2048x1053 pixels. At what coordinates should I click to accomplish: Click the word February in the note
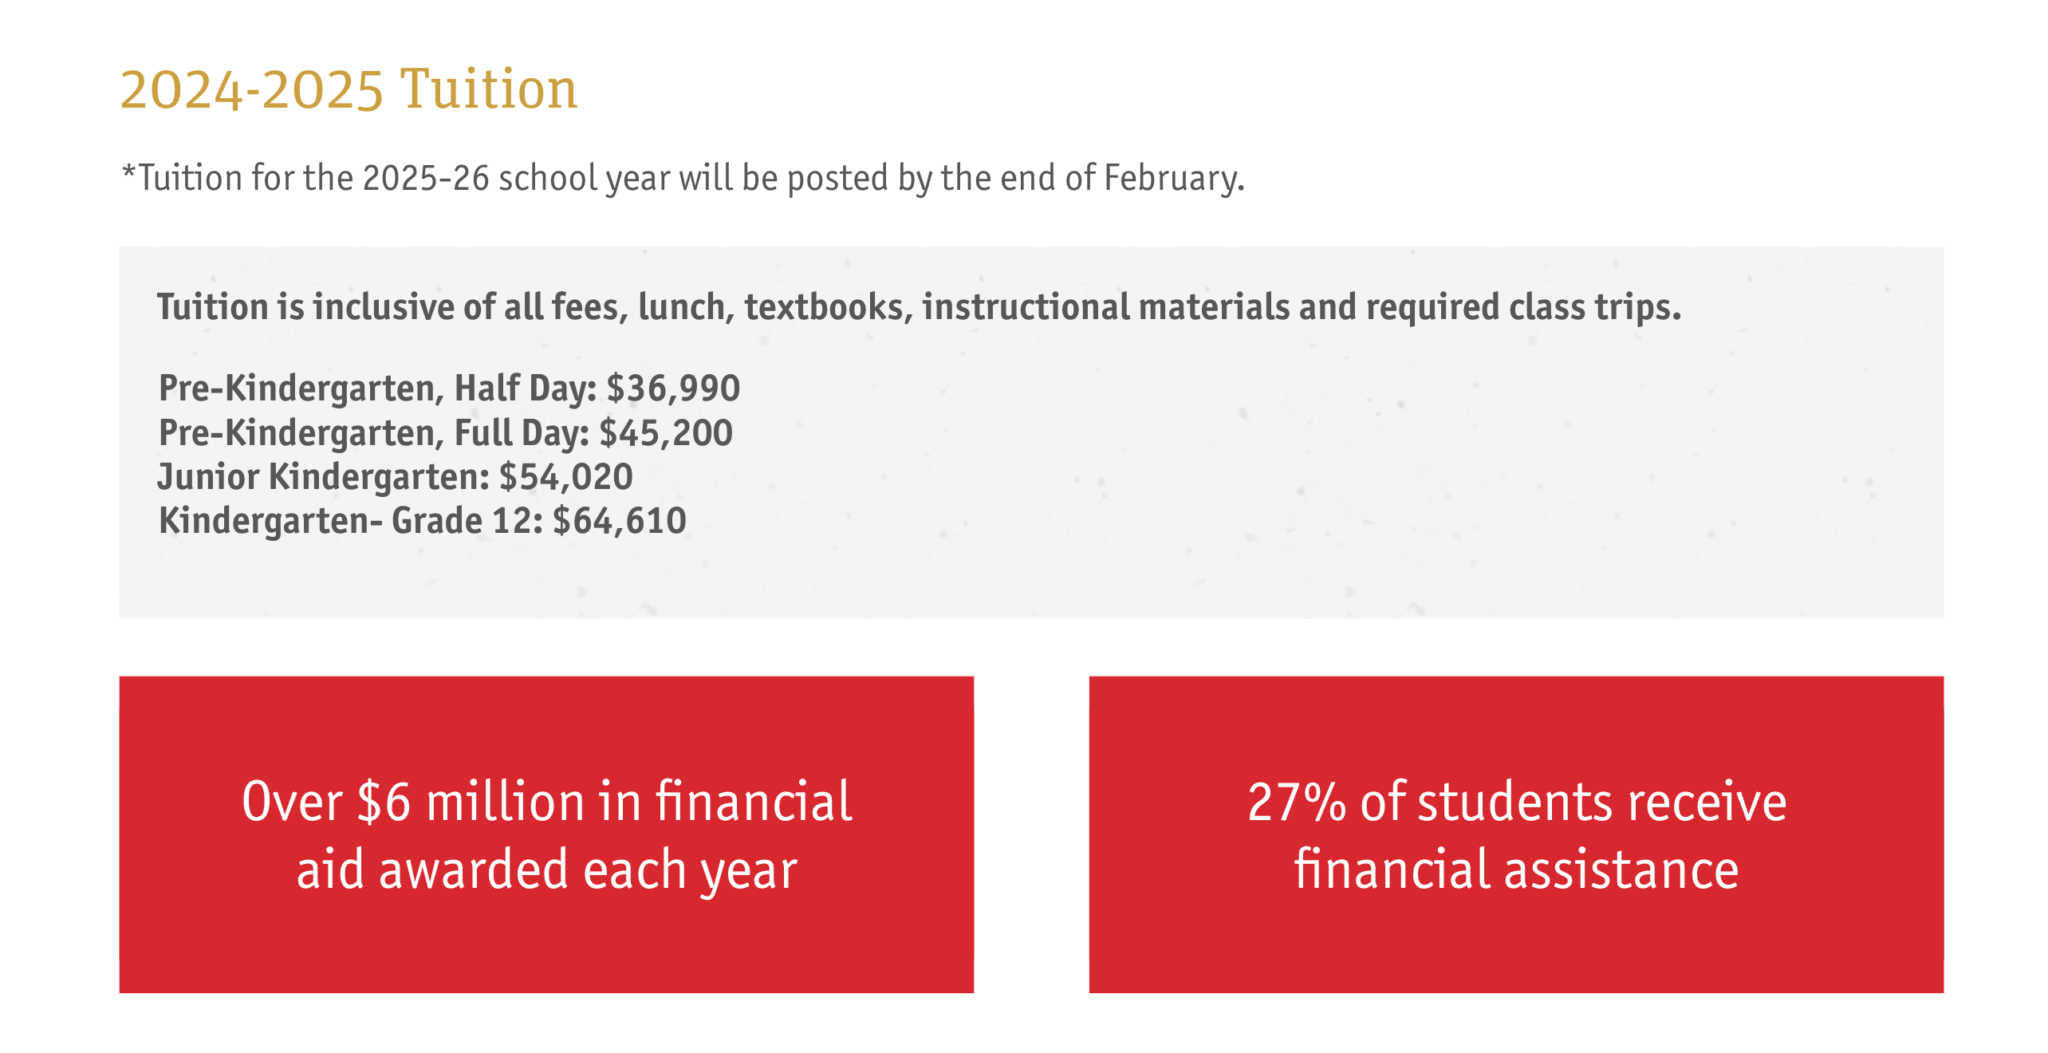point(1174,178)
